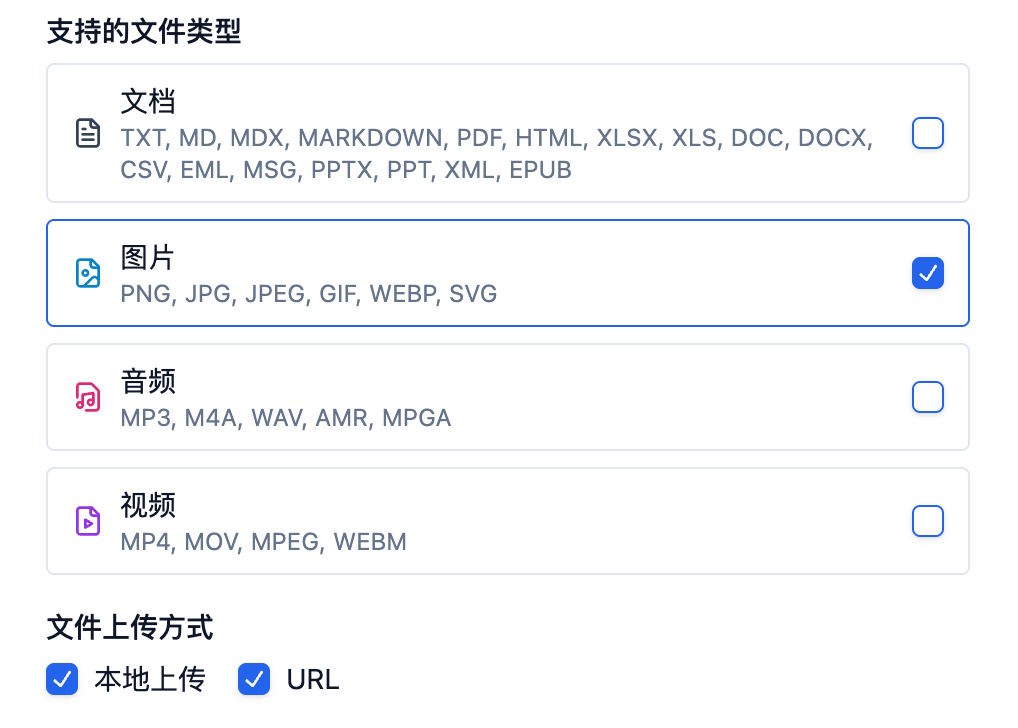Disable the 图片 checkbox

(928, 272)
